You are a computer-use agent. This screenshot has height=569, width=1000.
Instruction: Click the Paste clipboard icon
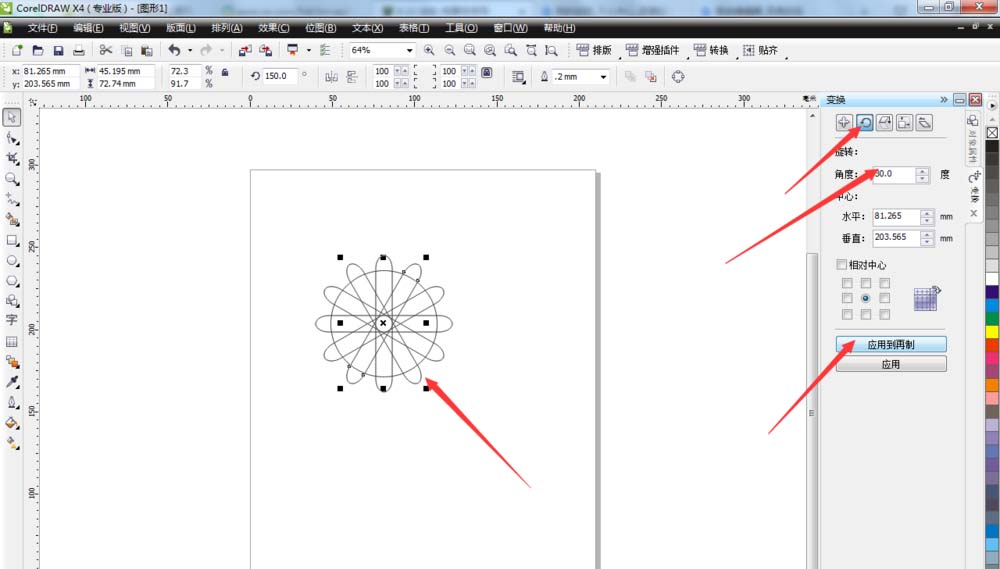pyautogui.click(x=147, y=50)
